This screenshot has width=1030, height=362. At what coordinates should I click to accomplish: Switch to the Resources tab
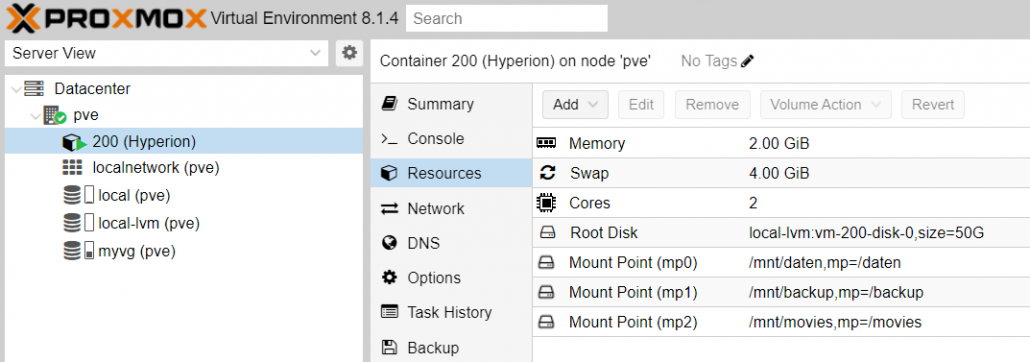pyautogui.click(x=451, y=173)
